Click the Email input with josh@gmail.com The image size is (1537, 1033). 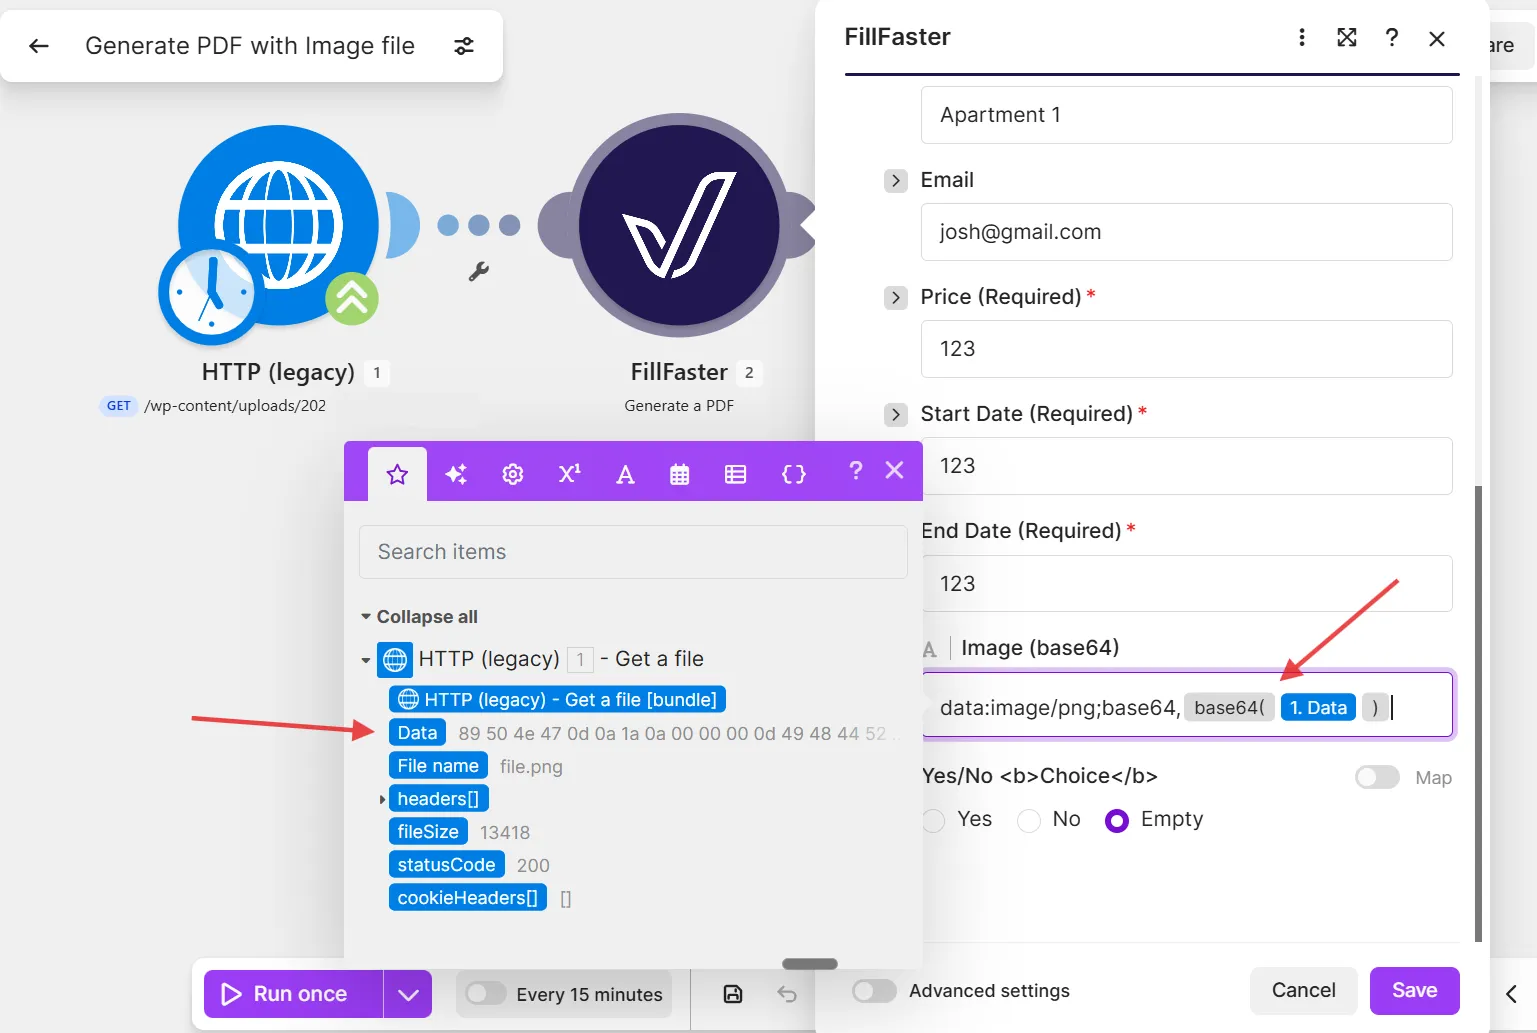[x=1186, y=232]
